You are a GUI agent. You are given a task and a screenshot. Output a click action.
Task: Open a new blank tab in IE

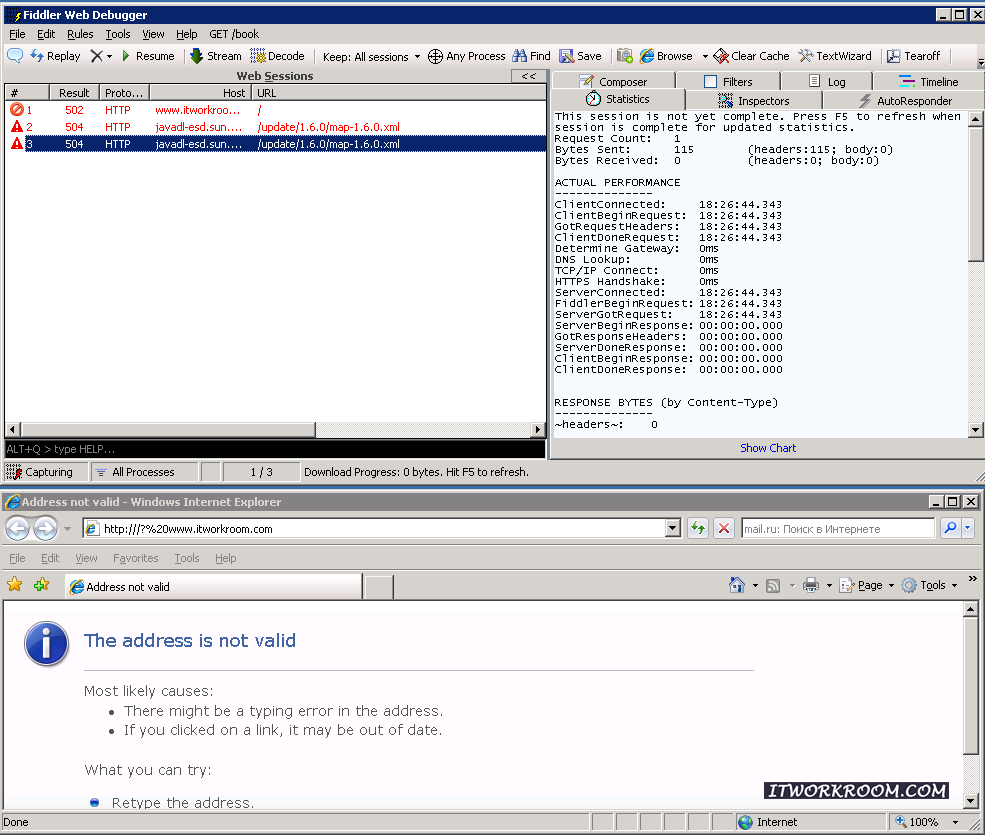(379, 587)
